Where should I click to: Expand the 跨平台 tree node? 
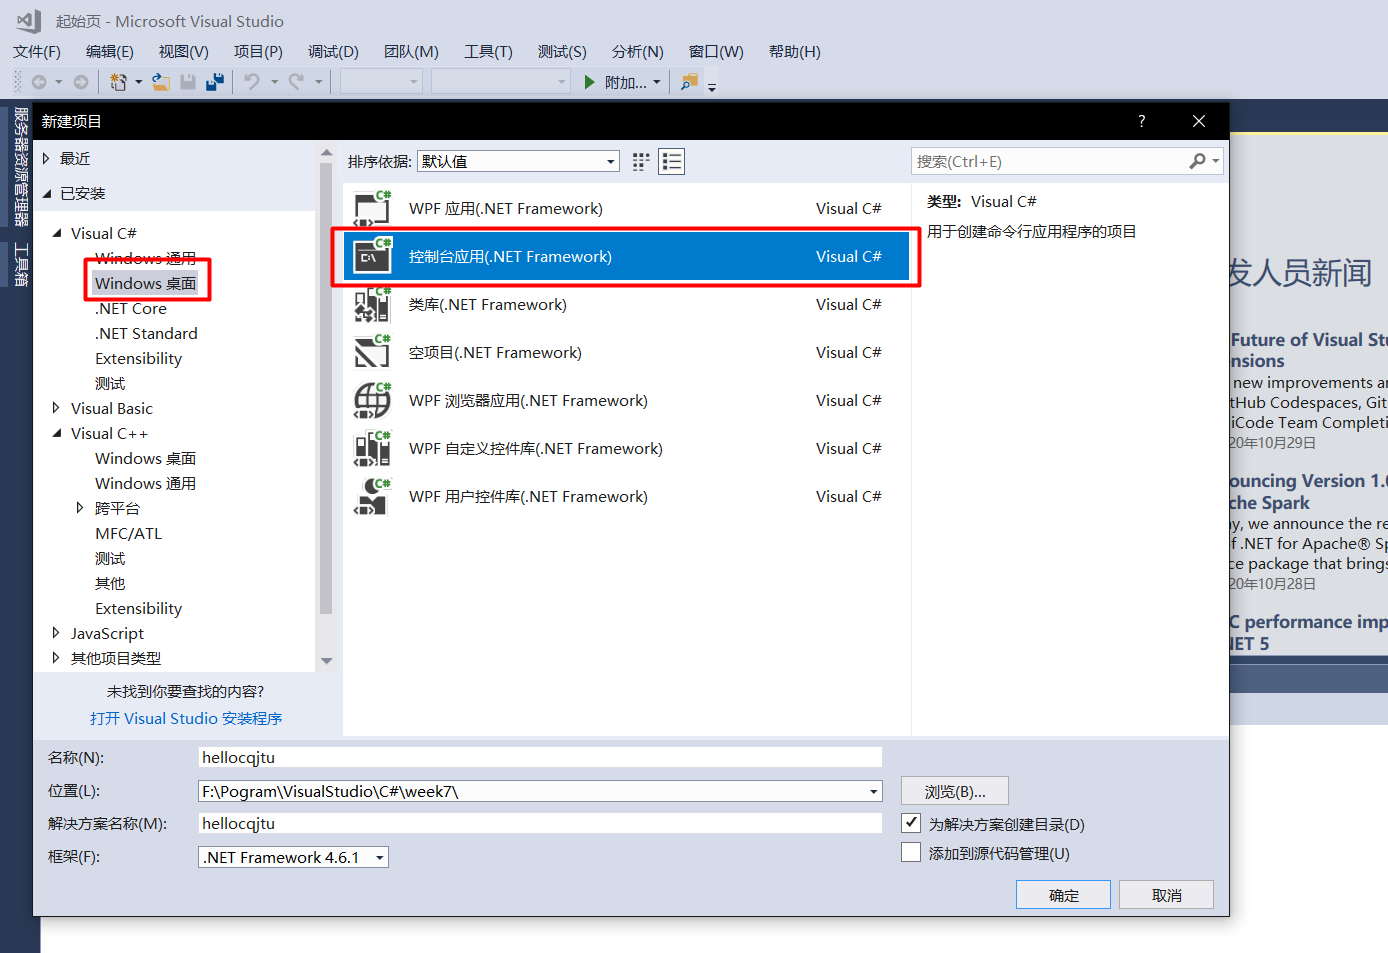[81, 508]
